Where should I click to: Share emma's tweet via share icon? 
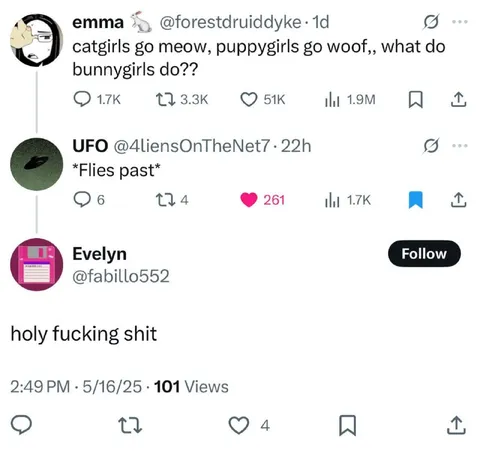click(x=458, y=99)
